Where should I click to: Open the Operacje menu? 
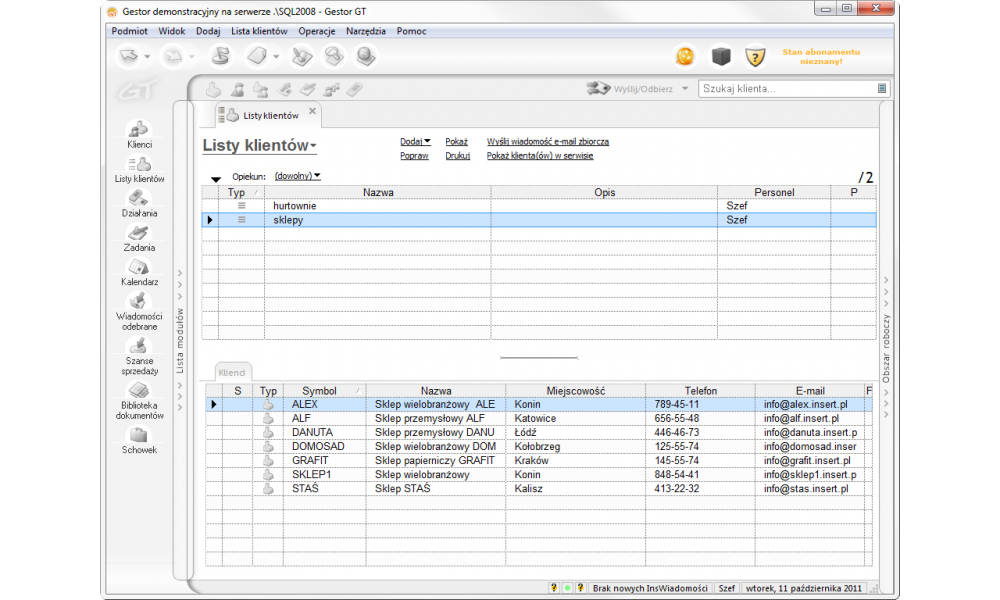click(316, 31)
